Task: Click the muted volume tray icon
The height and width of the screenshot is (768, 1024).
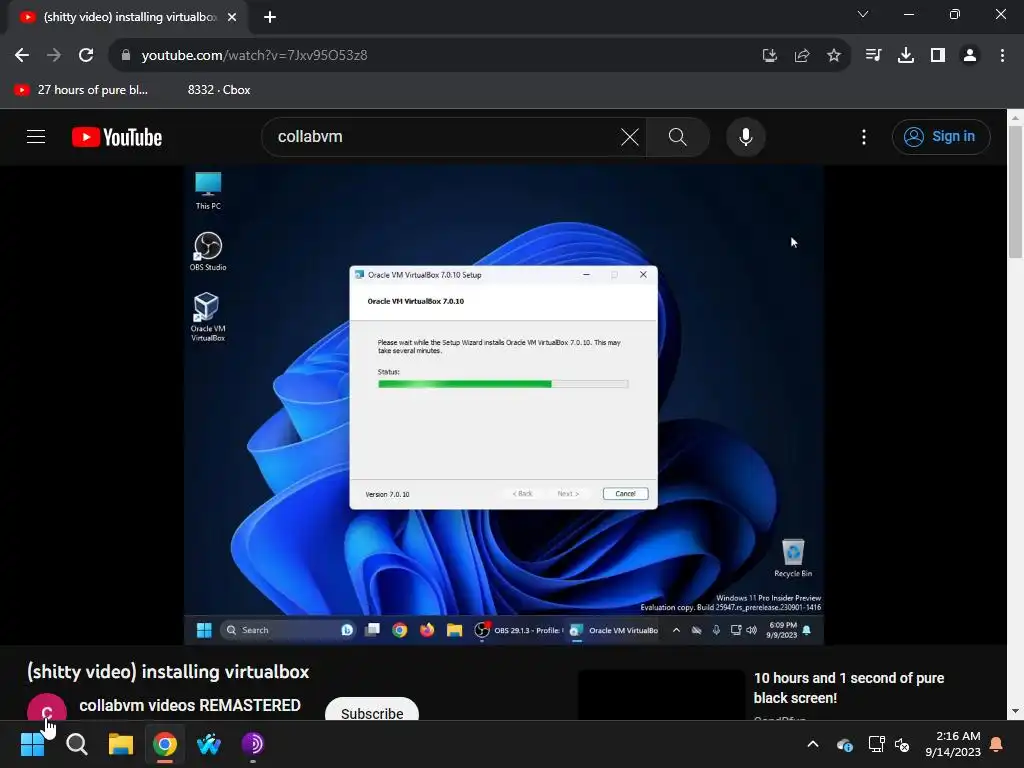Action: click(902, 744)
